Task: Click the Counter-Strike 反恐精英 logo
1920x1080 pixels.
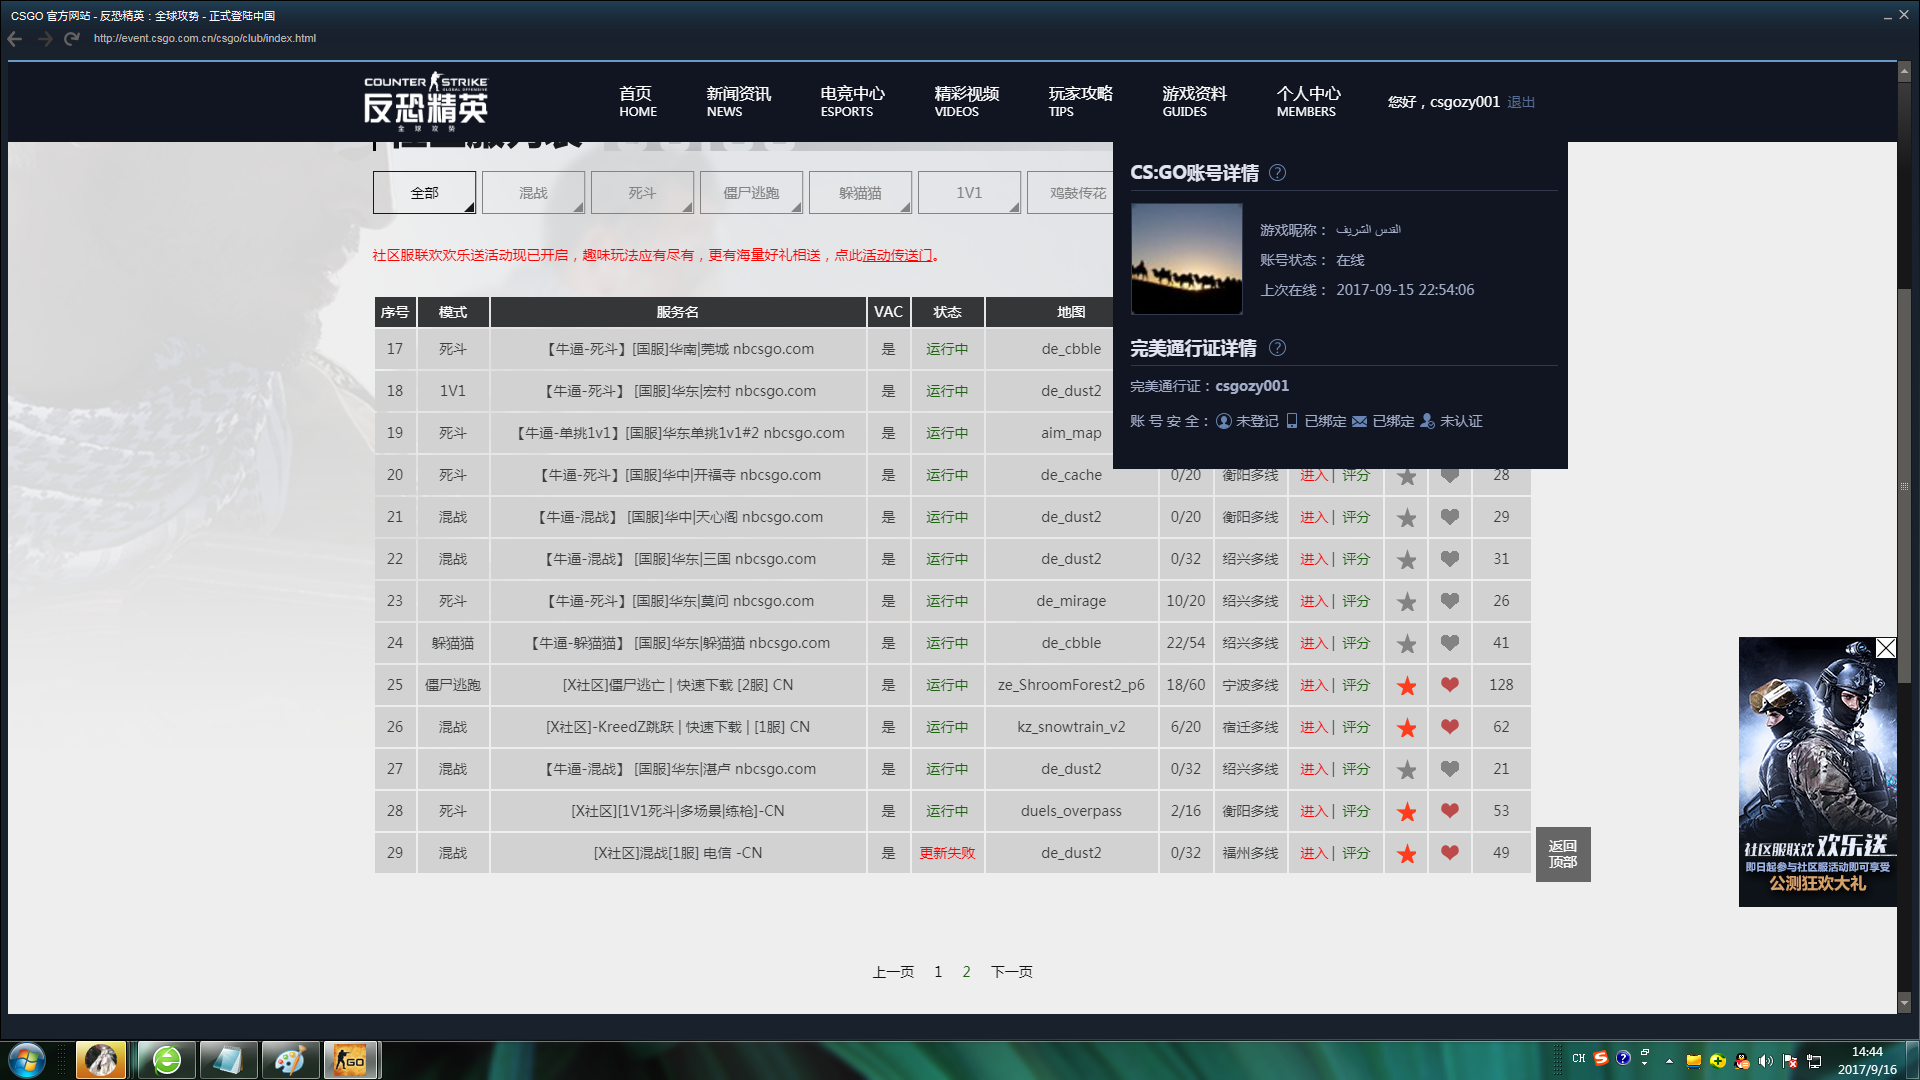Action: [426, 101]
